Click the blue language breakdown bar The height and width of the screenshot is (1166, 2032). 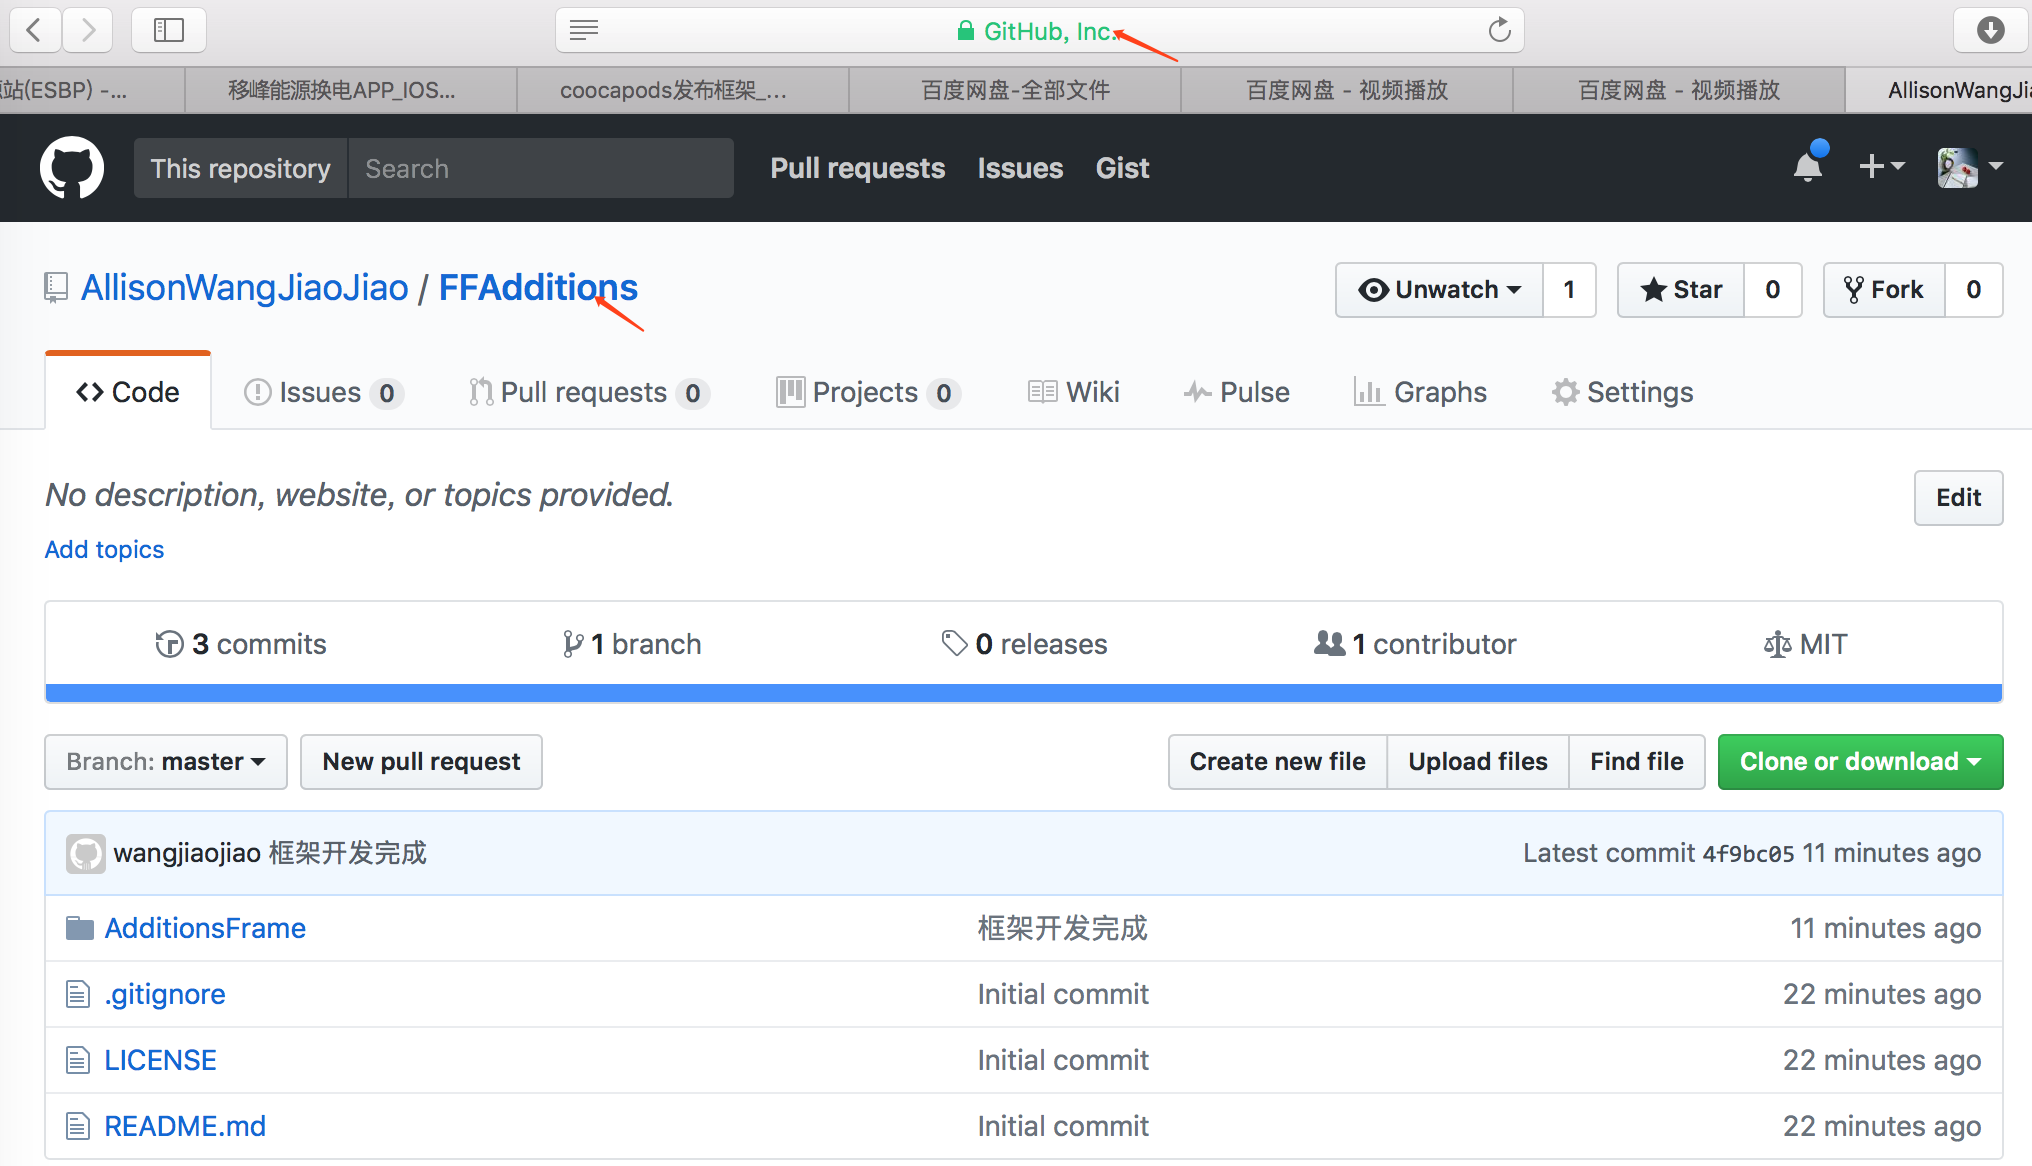[1023, 693]
